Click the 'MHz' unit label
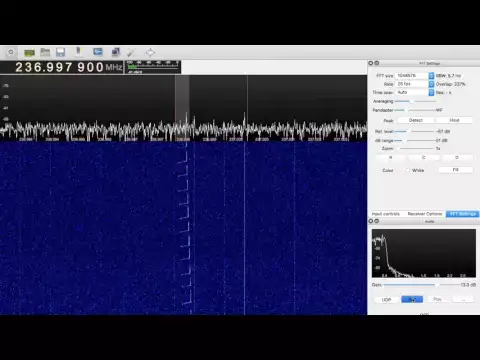The width and height of the screenshot is (480, 360). tap(114, 67)
